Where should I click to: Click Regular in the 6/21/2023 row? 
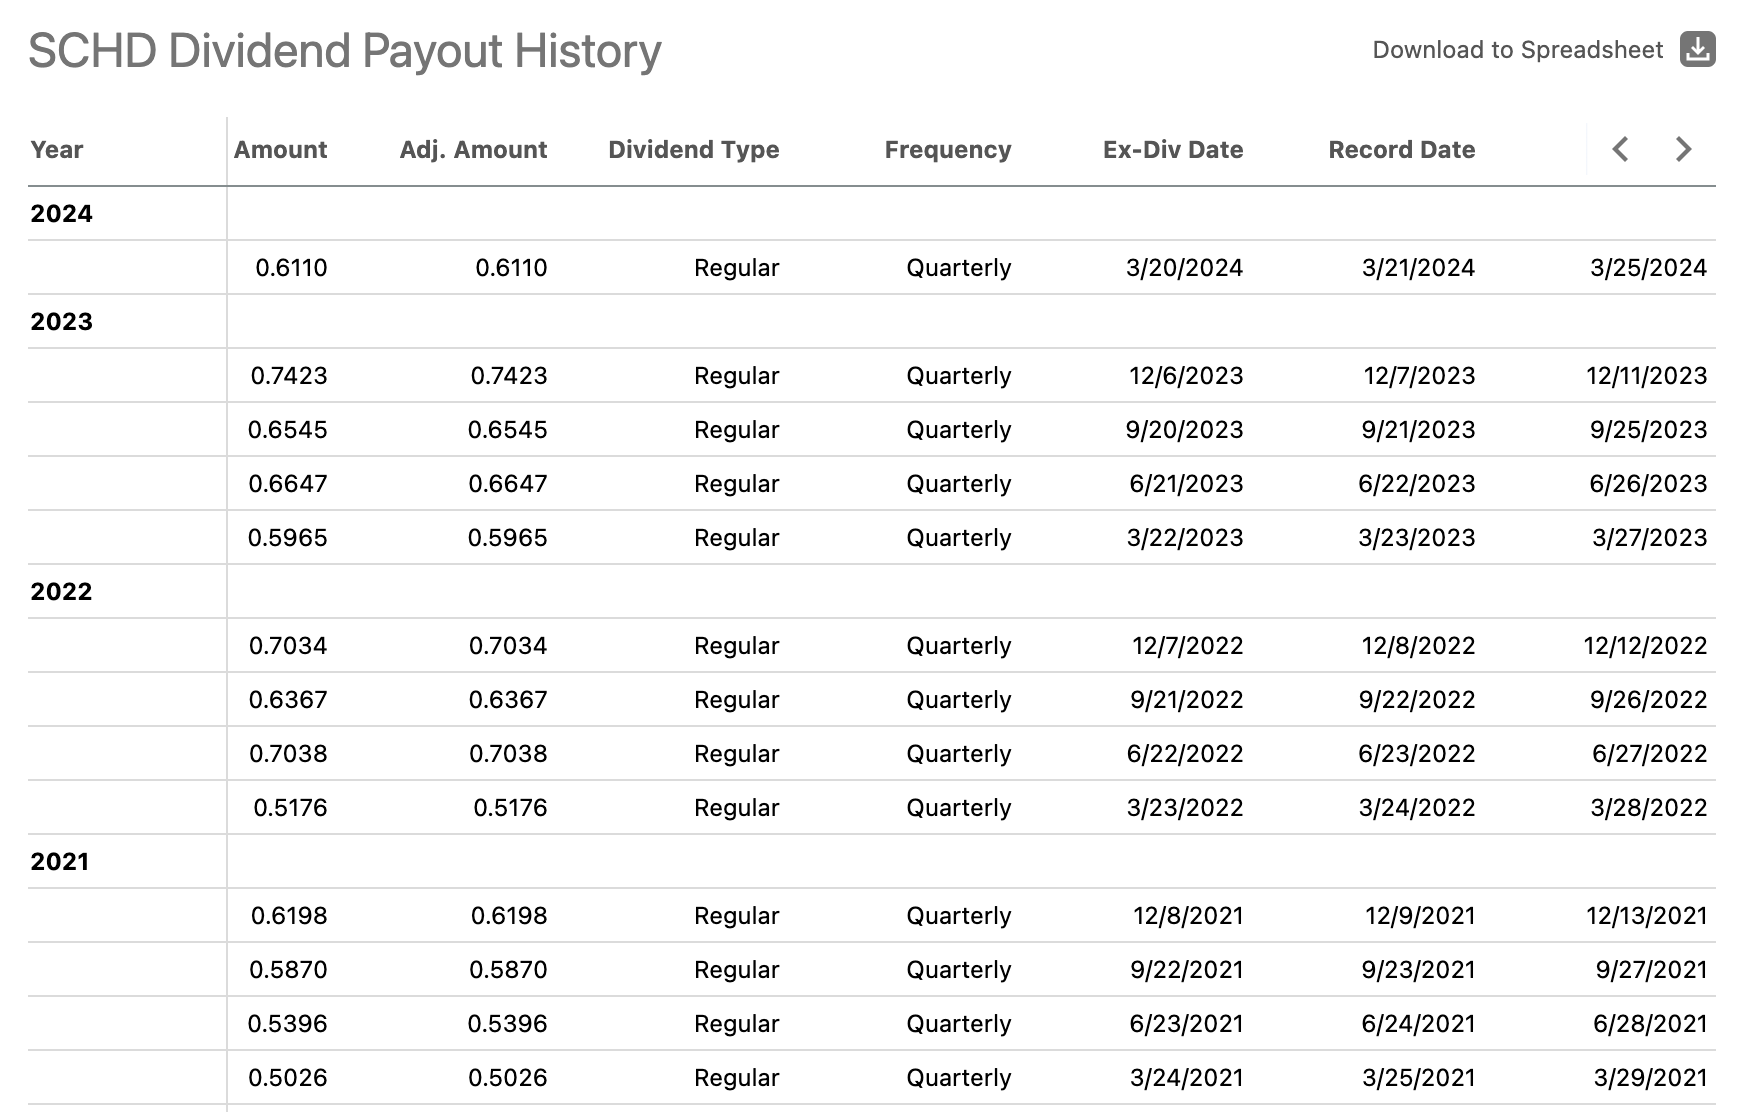tap(736, 484)
